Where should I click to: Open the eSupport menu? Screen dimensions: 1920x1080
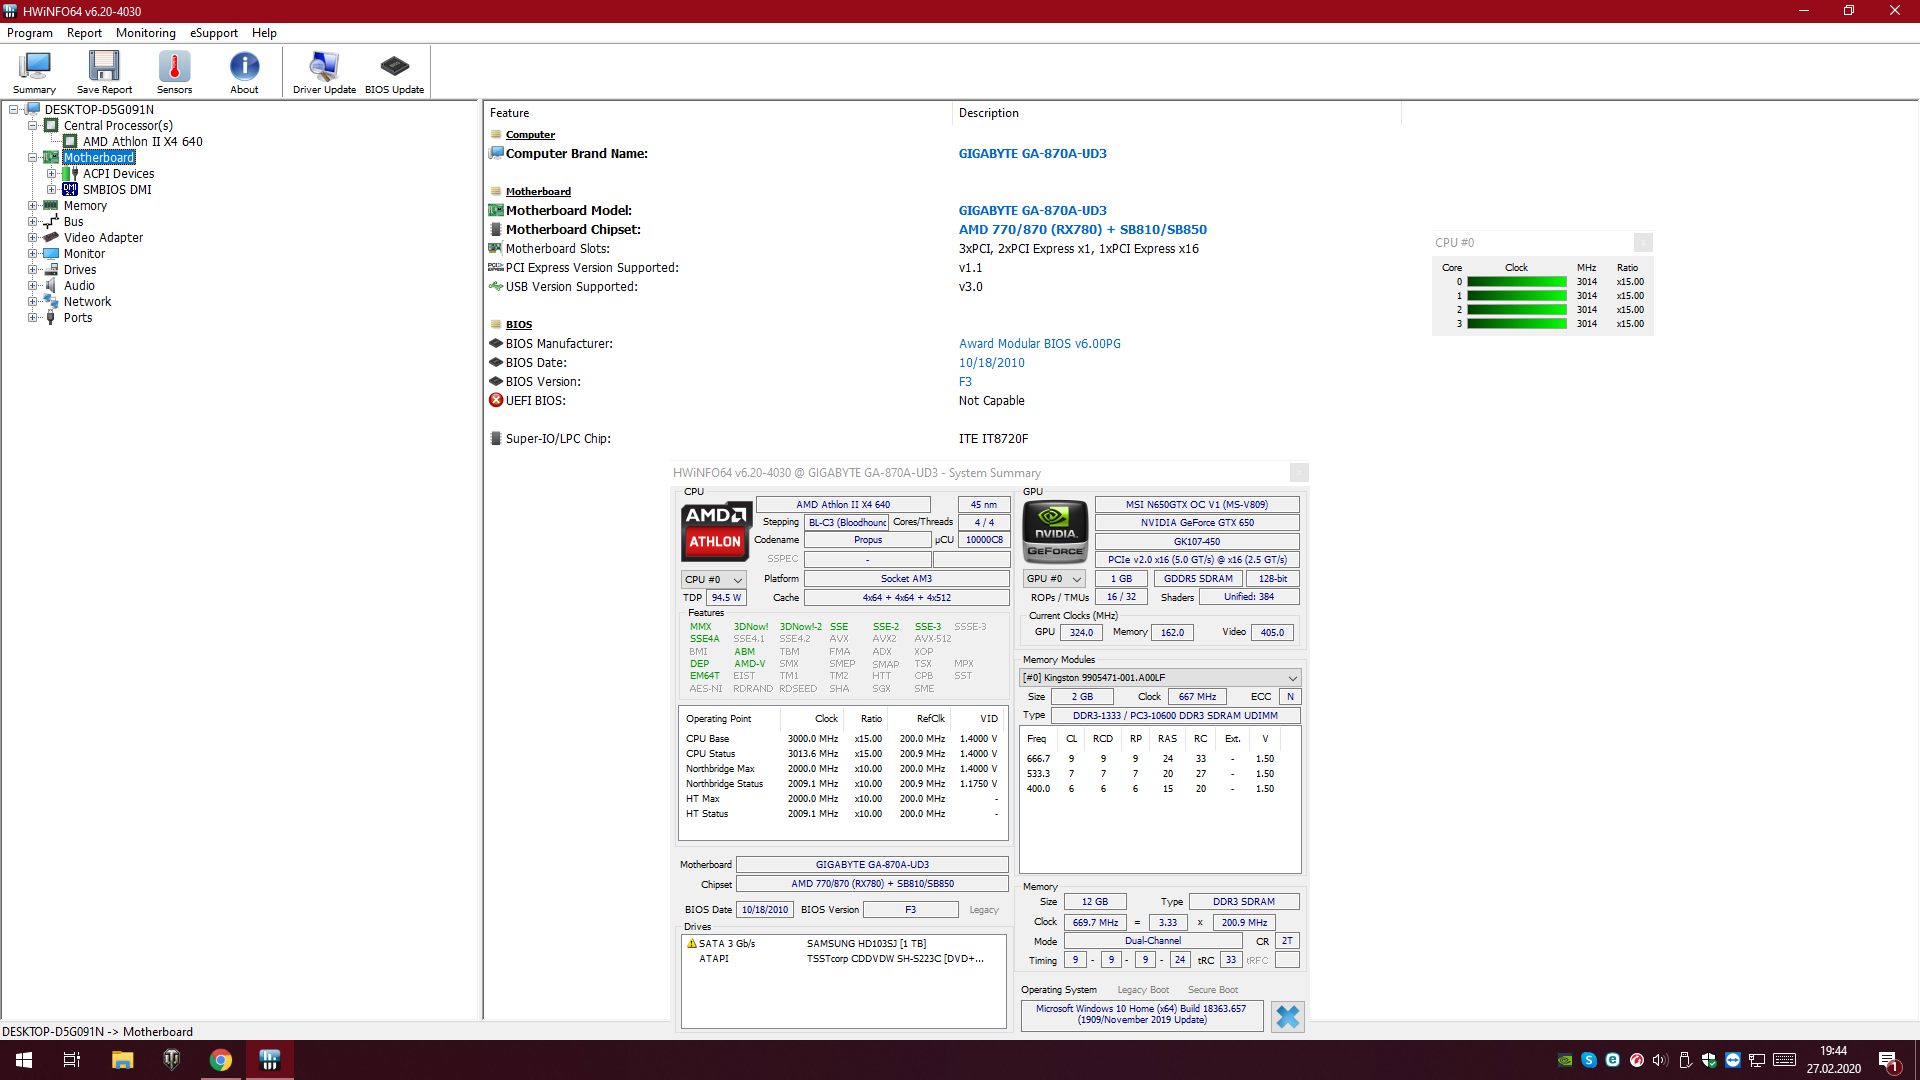tap(214, 33)
